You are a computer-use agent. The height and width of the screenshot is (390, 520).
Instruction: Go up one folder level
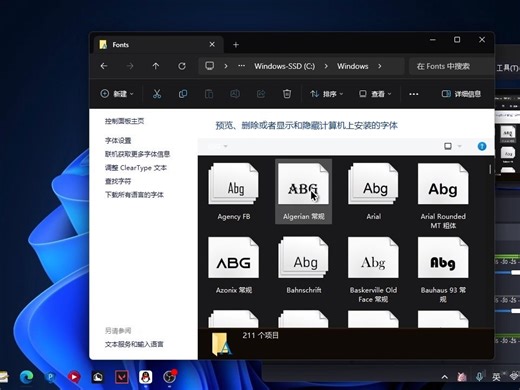(x=156, y=66)
